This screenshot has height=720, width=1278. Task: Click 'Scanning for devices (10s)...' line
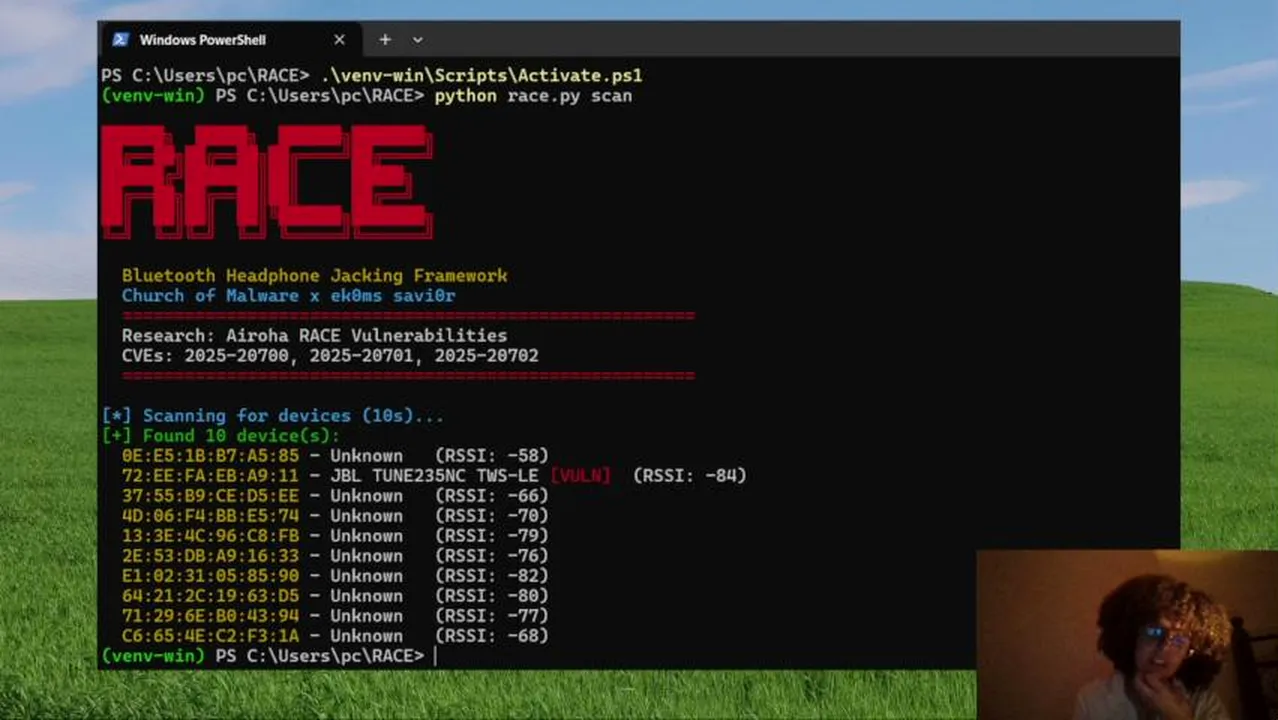tap(272, 416)
